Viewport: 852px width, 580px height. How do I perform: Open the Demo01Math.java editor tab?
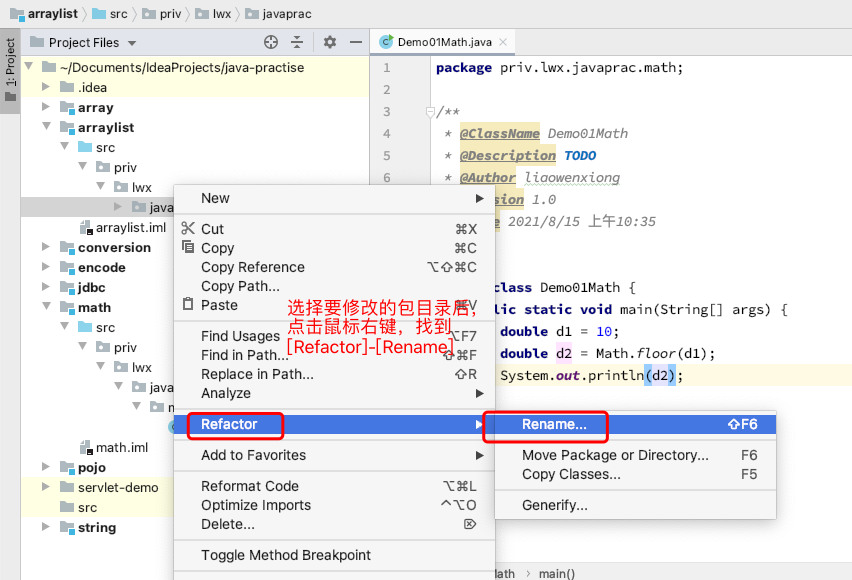tap(443, 42)
